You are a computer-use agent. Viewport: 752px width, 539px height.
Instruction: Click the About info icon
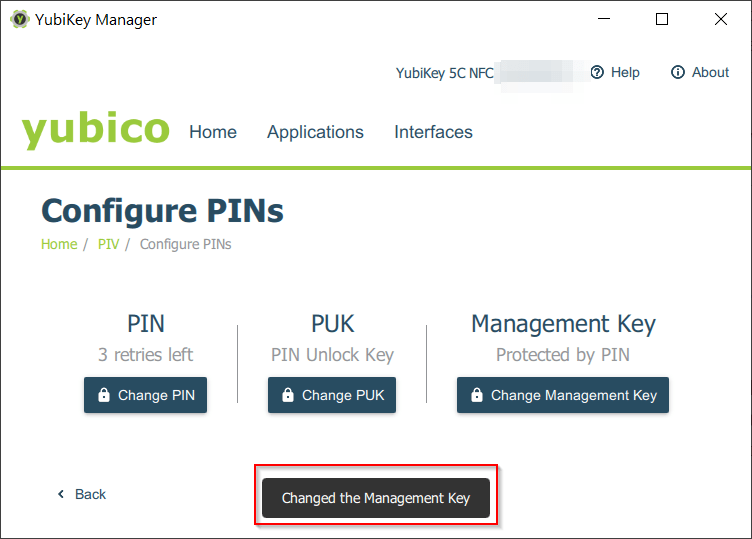tap(678, 72)
